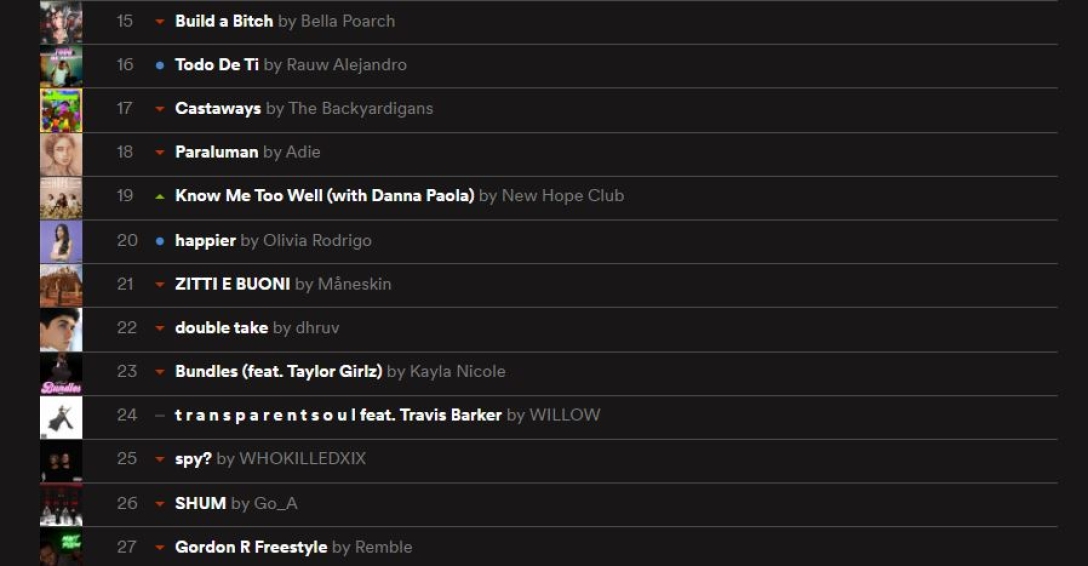Select the double take cover art
Image resolution: width=1088 pixels, height=566 pixels.
[x=61, y=329]
